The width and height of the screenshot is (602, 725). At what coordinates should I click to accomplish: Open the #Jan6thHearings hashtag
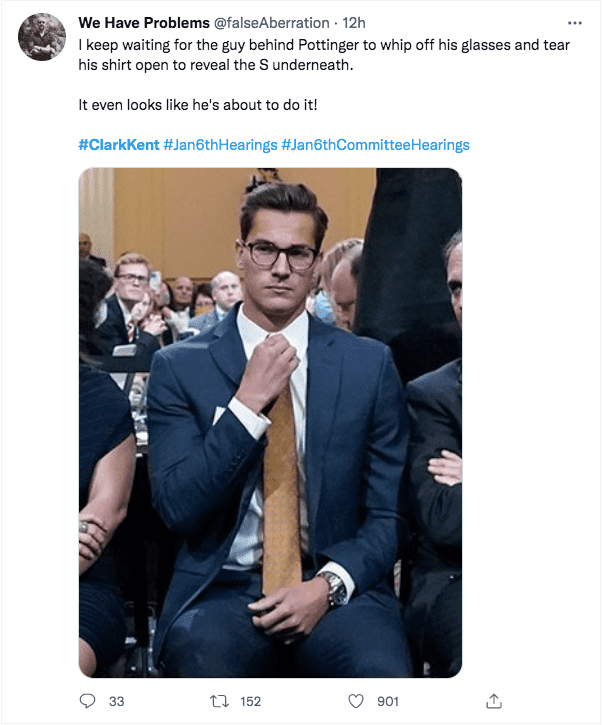tap(220, 145)
